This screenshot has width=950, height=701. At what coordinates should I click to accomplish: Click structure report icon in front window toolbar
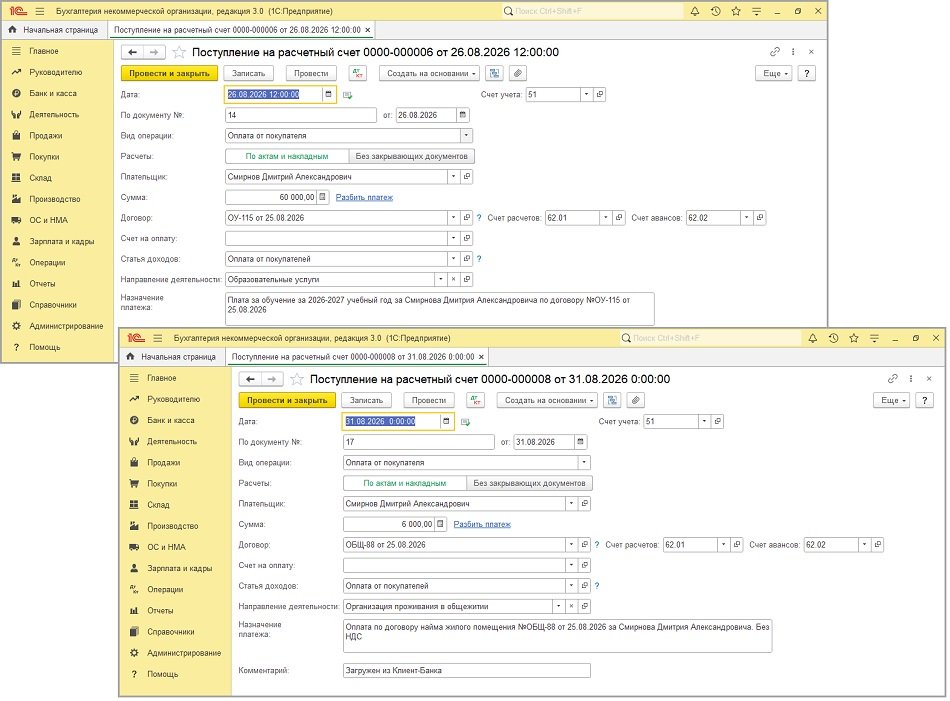click(613, 400)
